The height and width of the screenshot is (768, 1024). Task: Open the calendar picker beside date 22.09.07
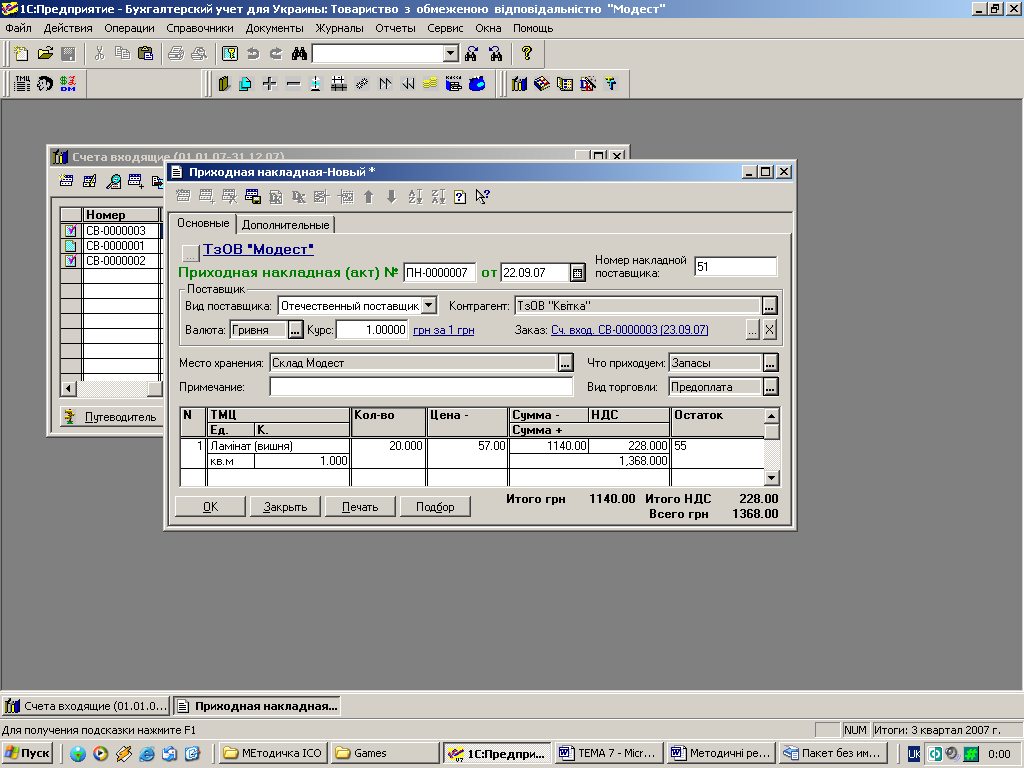pyautogui.click(x=577, y=273)
